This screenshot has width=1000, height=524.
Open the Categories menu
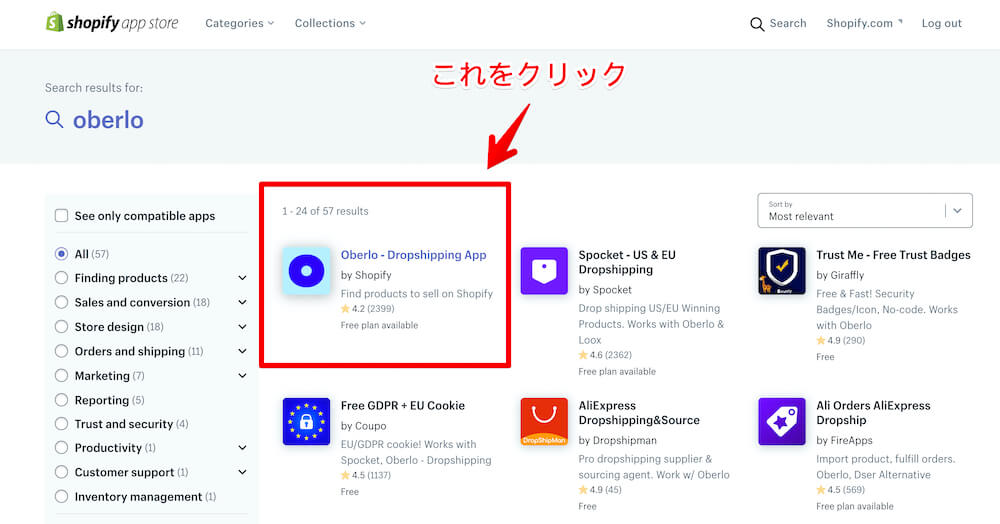click(x=239, y=23)
